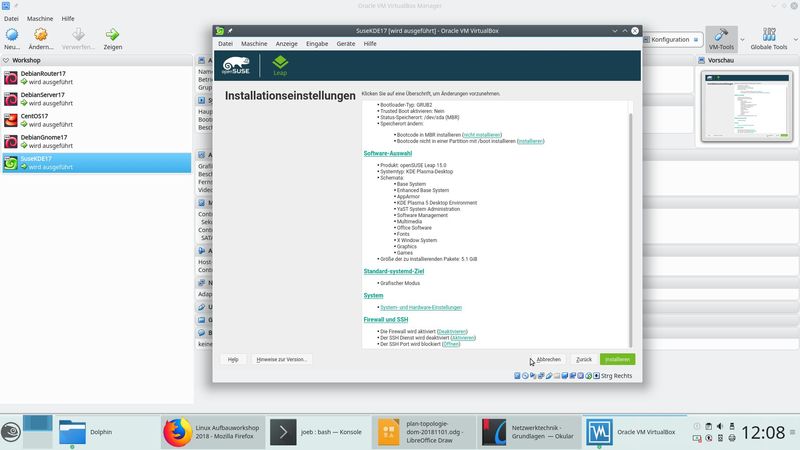Switch to the Konsole bash taskbar entry
The width and height of the screenshot is (800, 450).
click(317, 432)
